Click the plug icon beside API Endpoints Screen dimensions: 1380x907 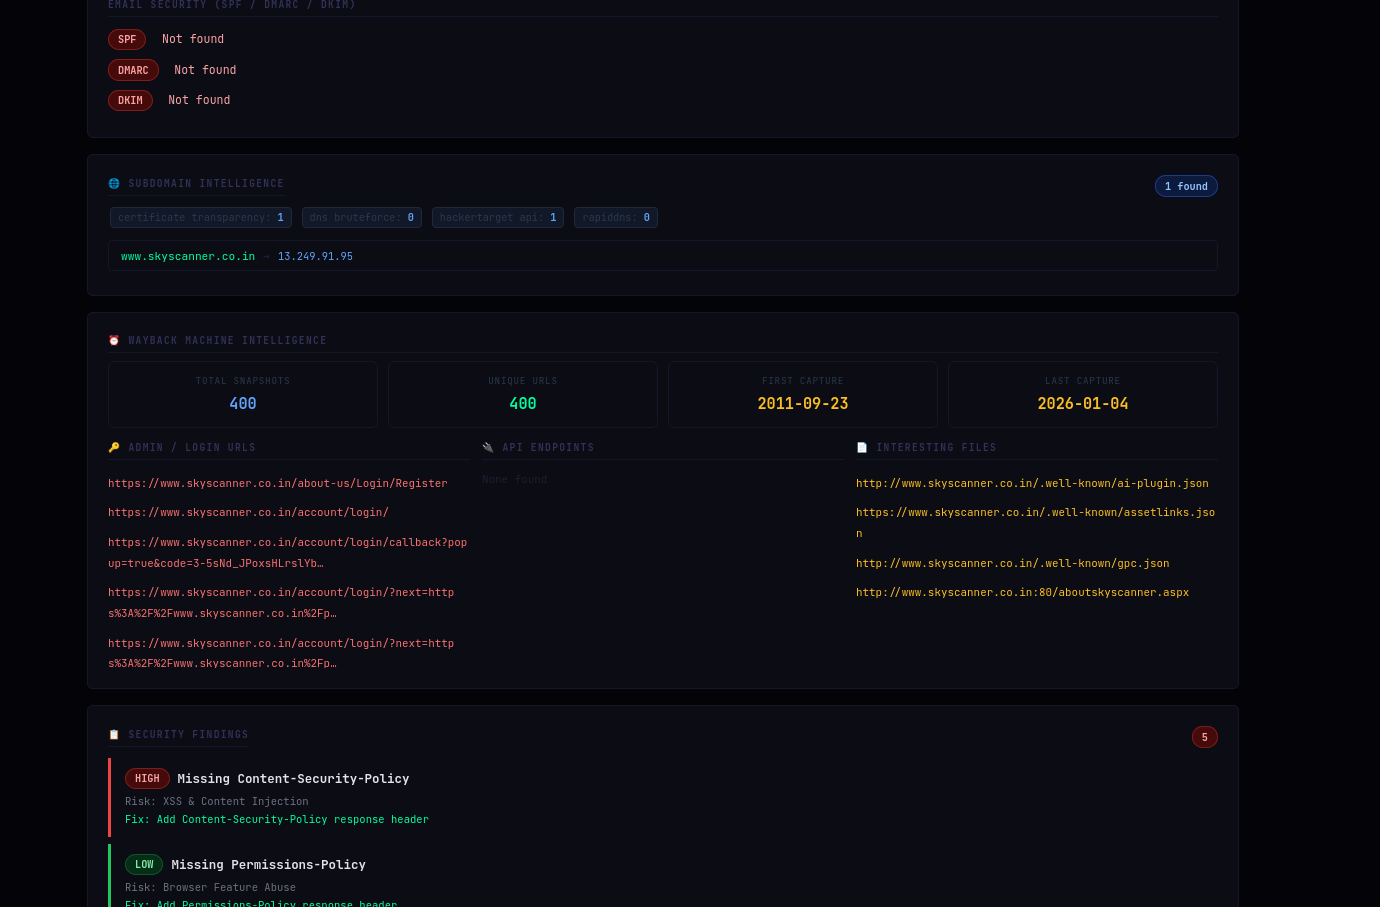(x=488, y=448)
